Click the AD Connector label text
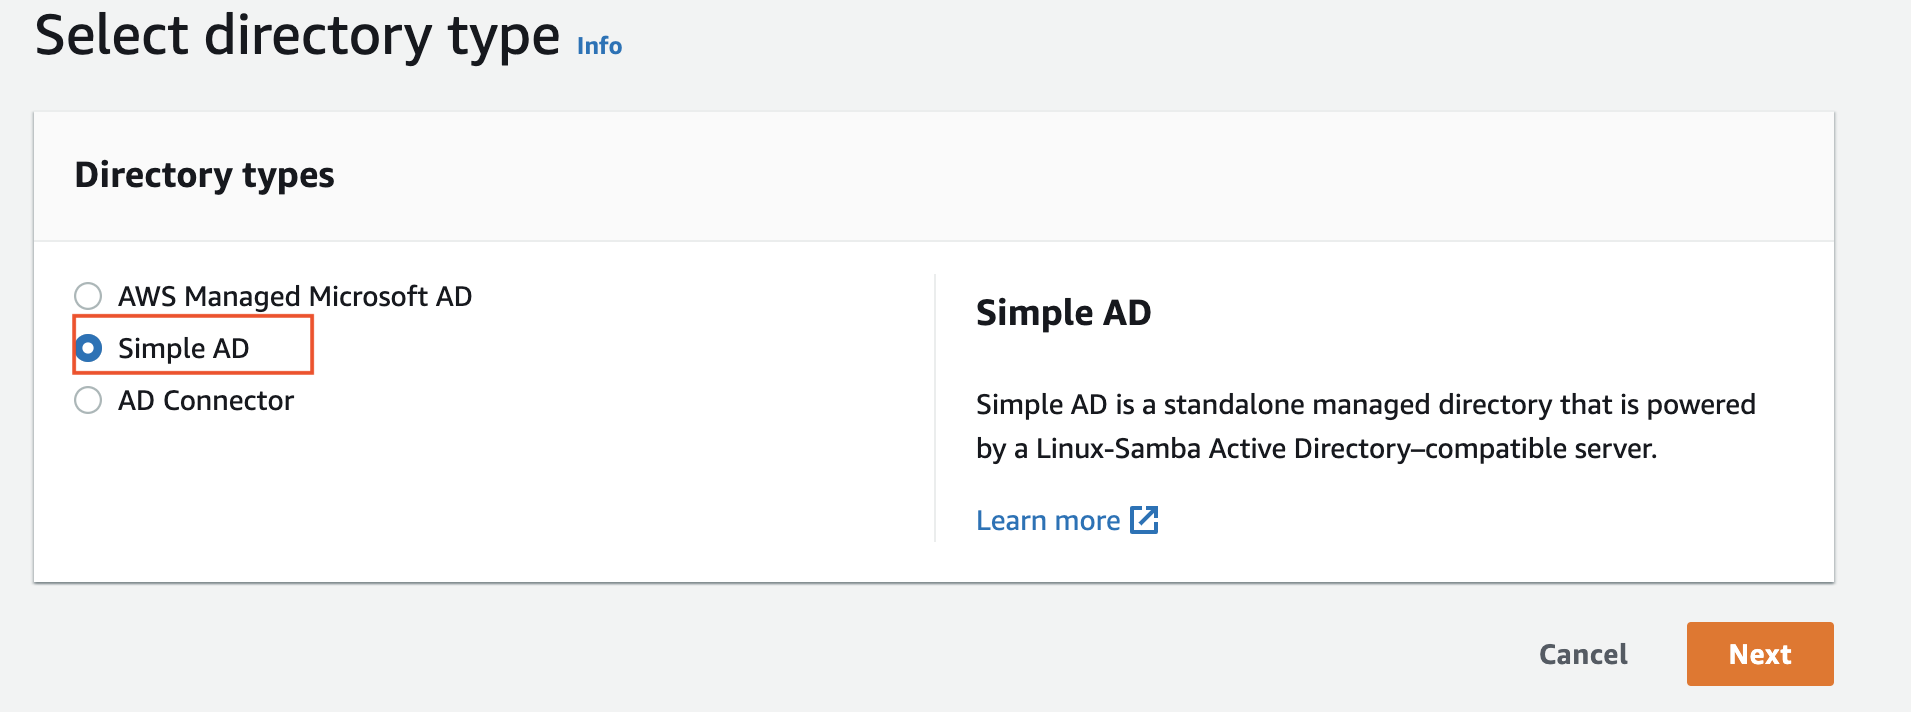 (206, 400)
